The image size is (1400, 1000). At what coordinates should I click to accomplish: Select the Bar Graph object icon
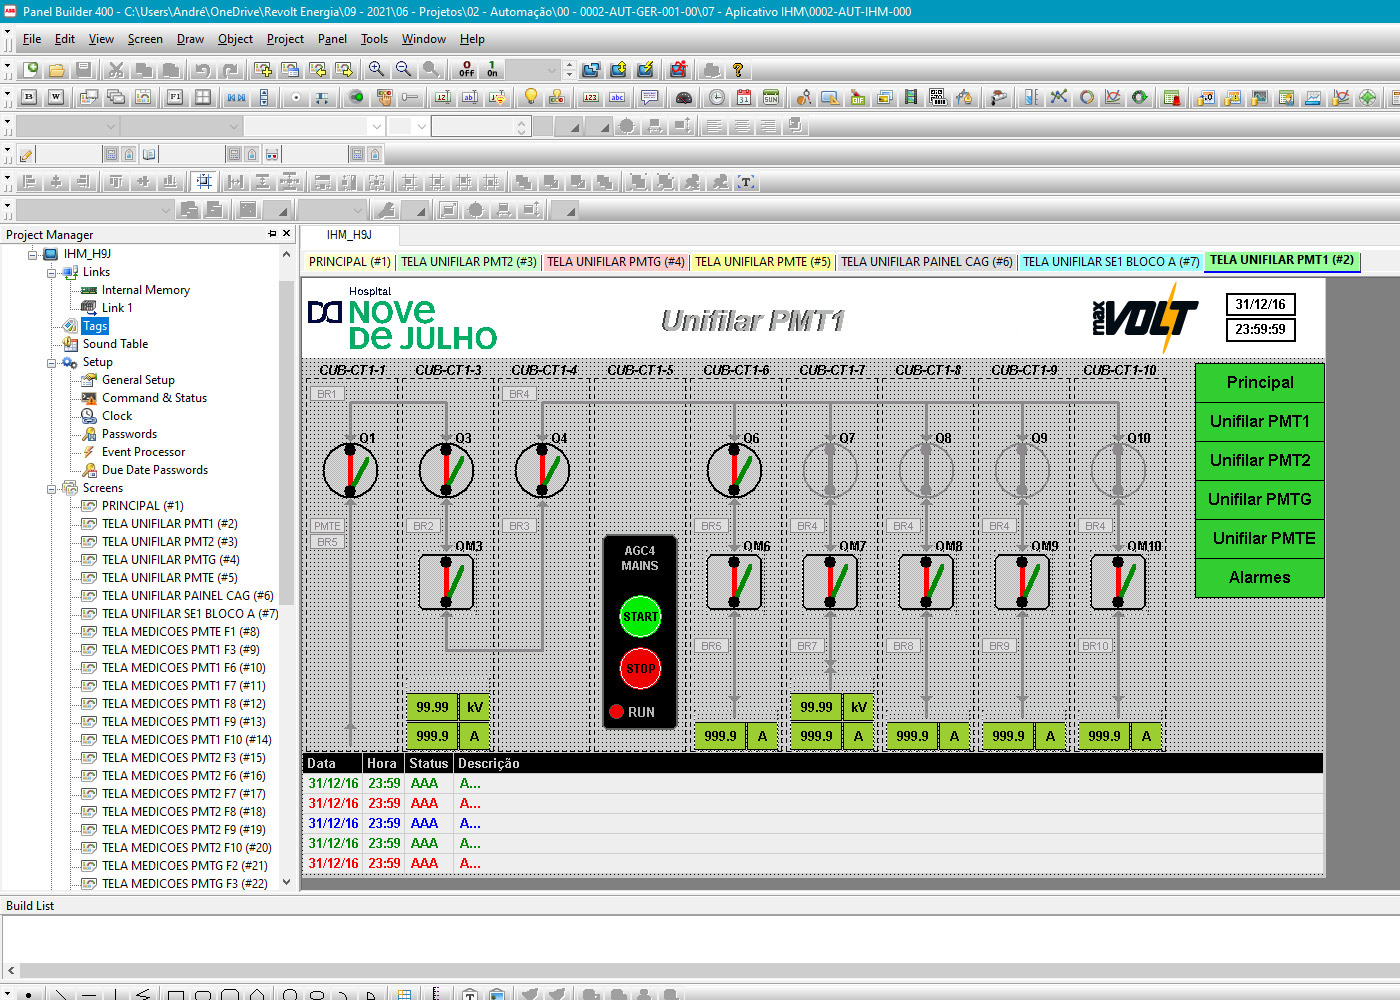pos(1031,98)
